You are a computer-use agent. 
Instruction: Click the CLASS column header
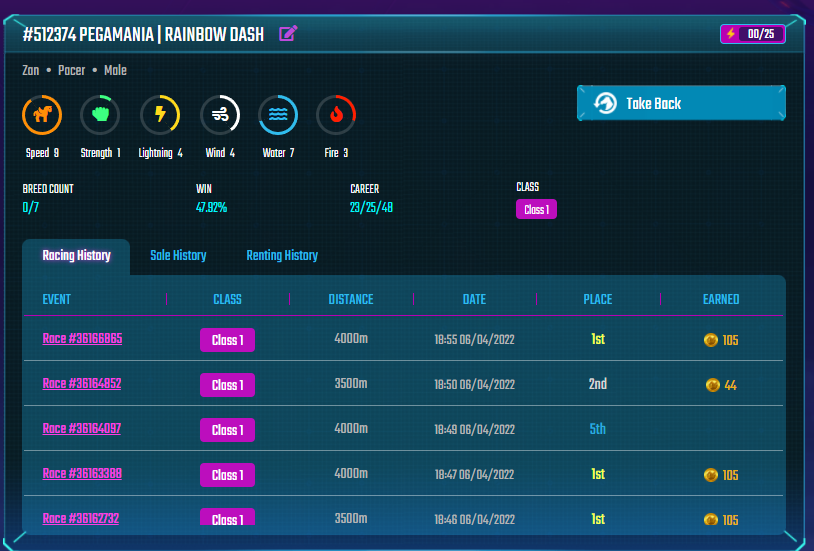pos(227,299)
